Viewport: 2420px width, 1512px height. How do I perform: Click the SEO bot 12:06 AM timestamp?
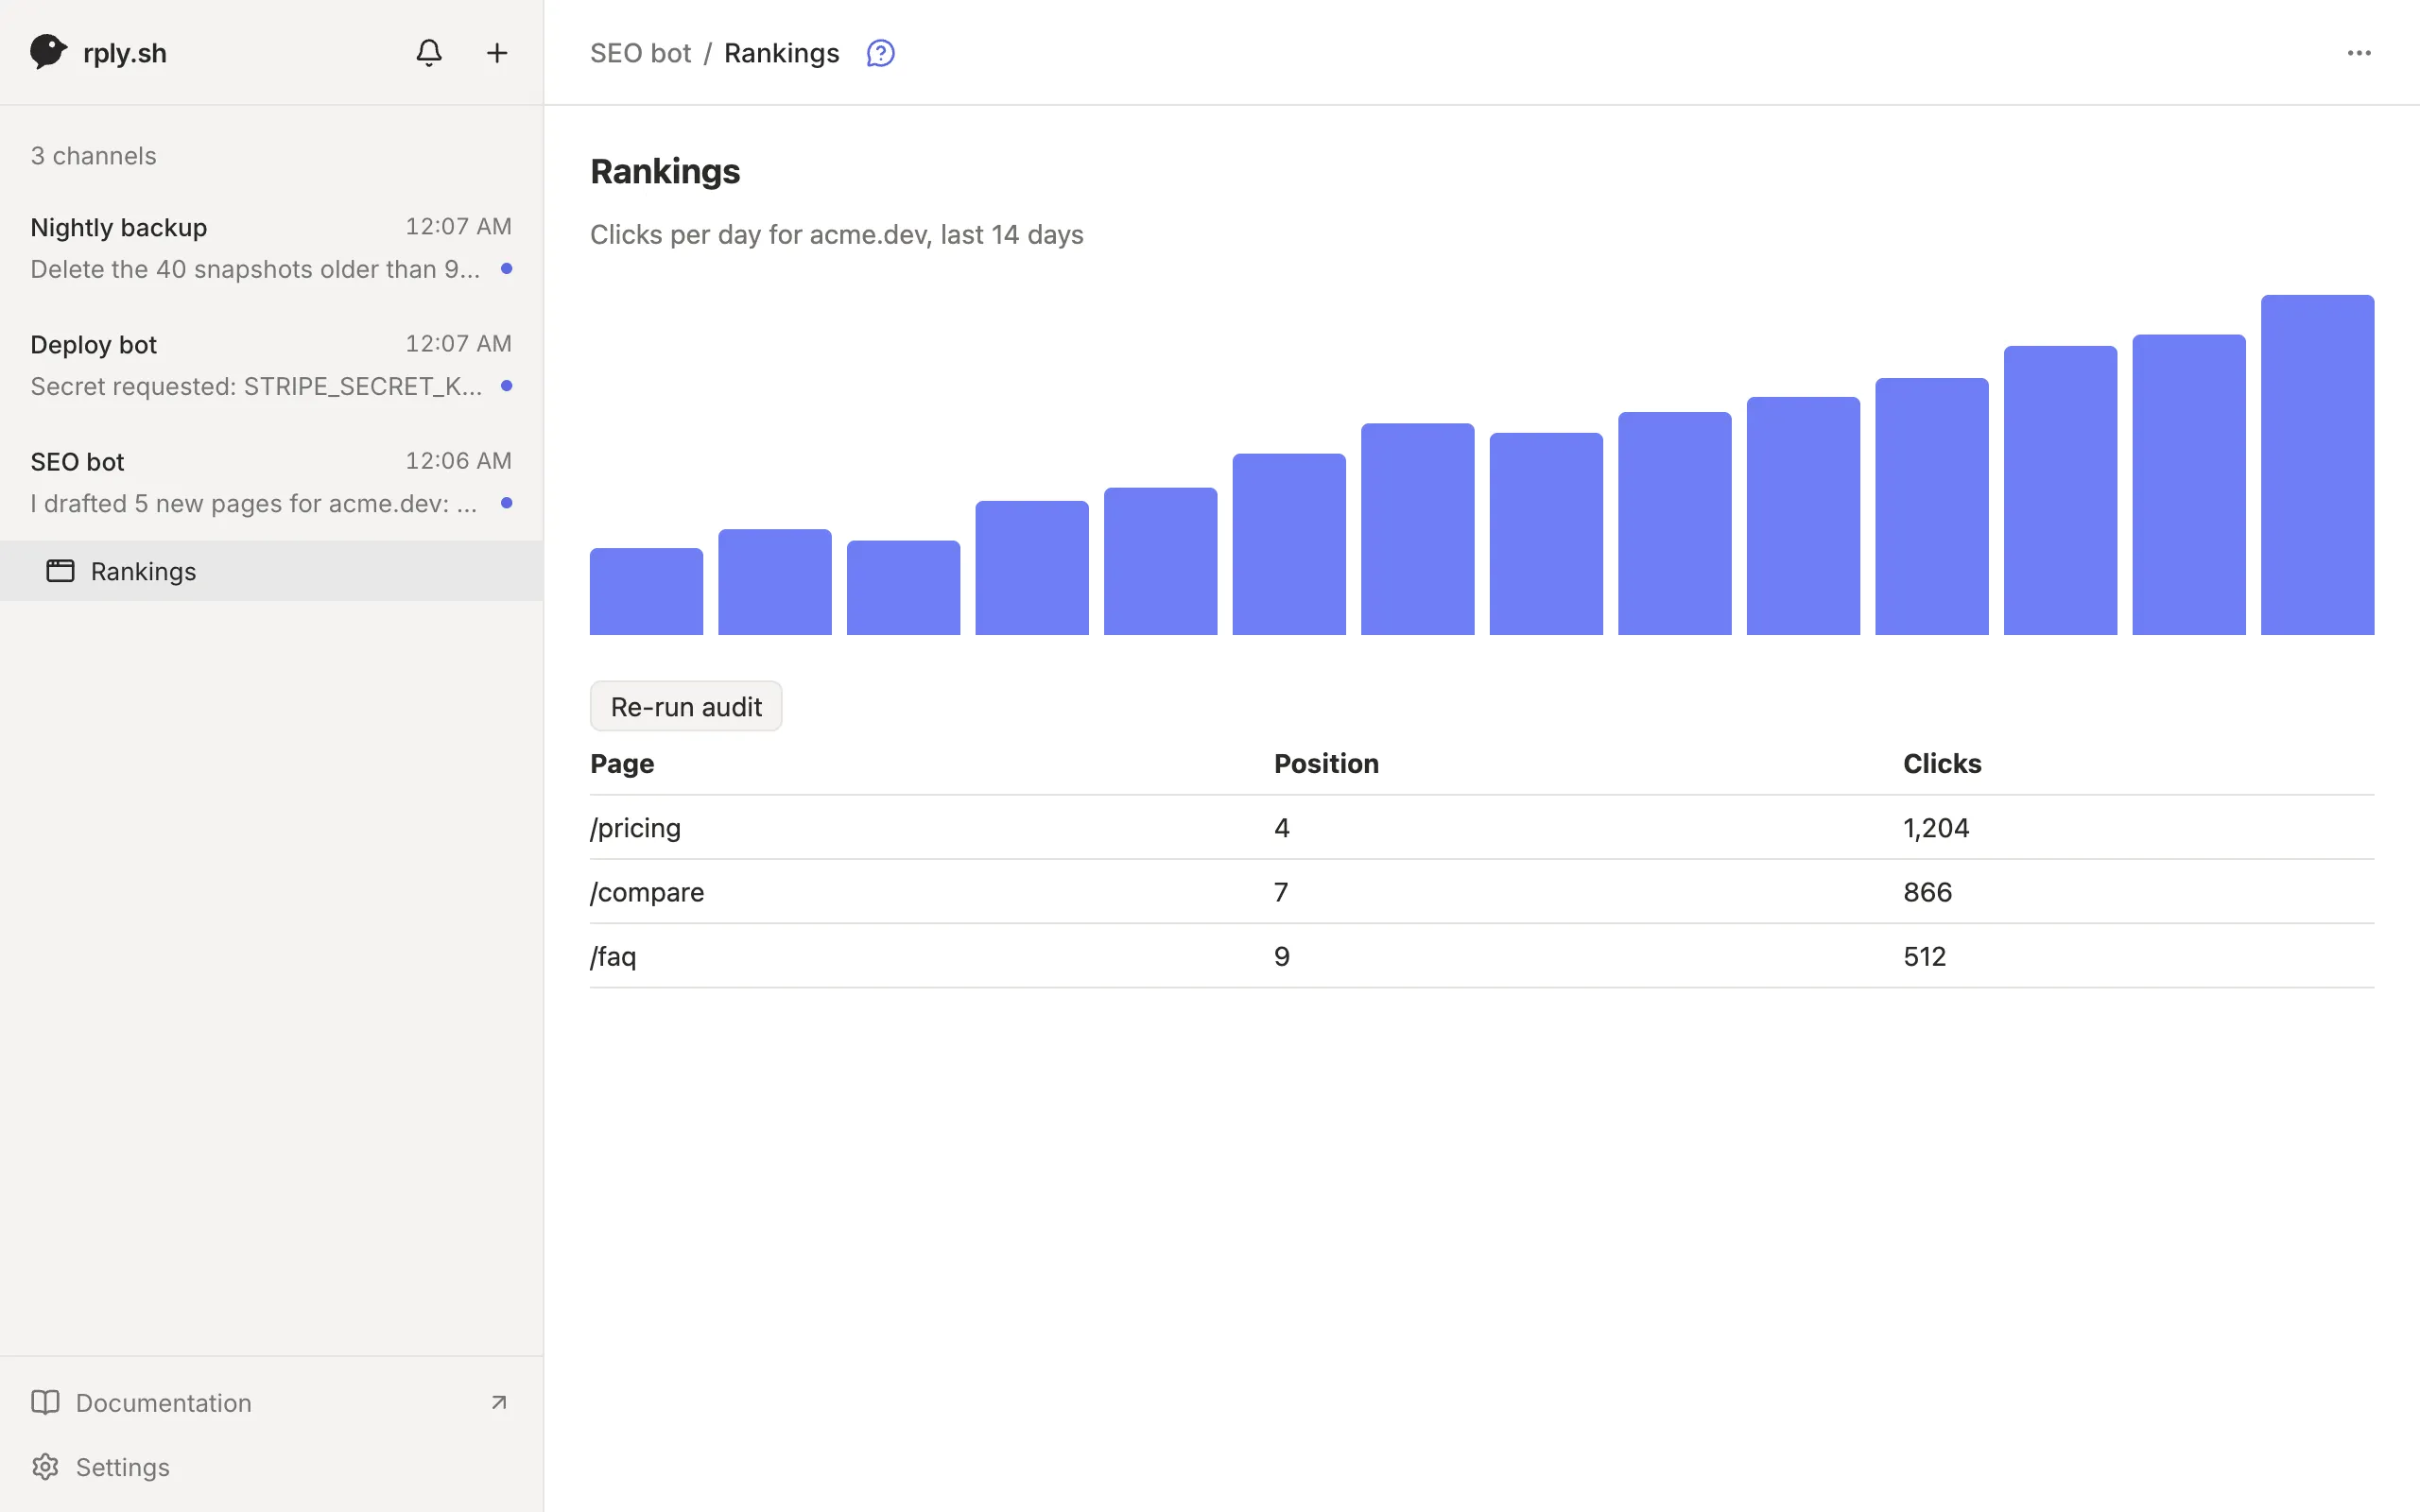click(x=458, y=460)
